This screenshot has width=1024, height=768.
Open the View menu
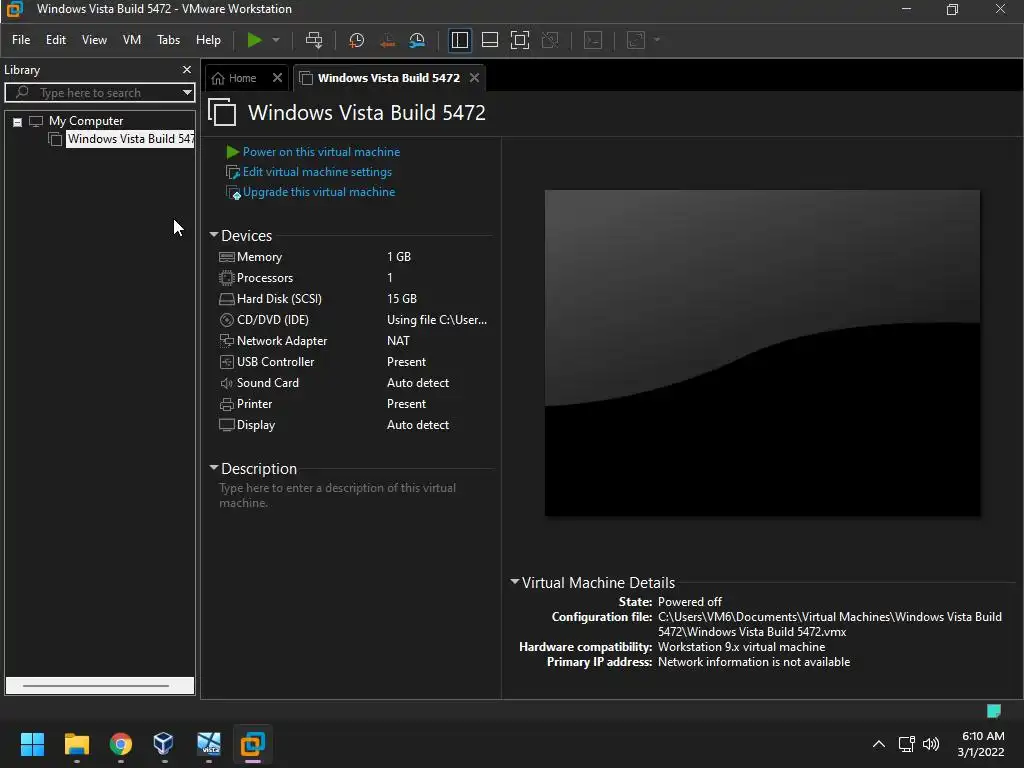(x=94, y=40)
